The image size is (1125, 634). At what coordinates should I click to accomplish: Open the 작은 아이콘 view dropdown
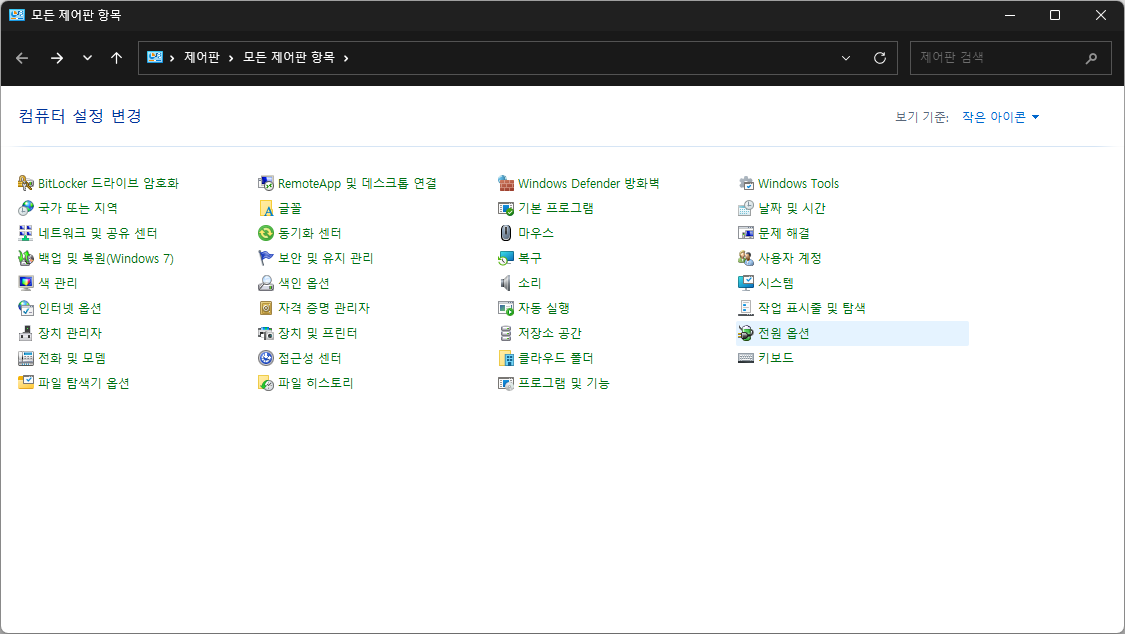click(1000, 117)
